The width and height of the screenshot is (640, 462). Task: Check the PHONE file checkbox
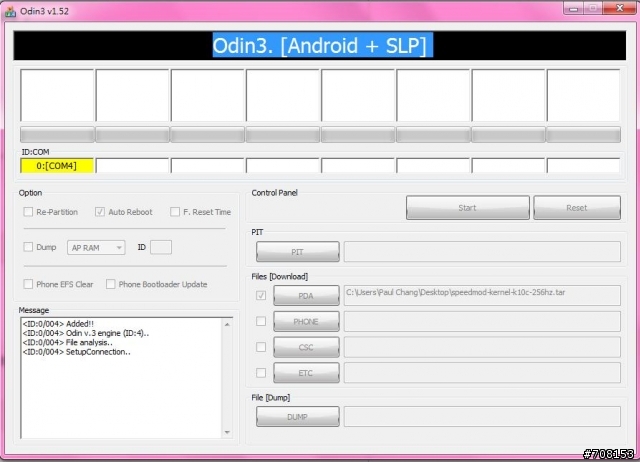[261, 321]
